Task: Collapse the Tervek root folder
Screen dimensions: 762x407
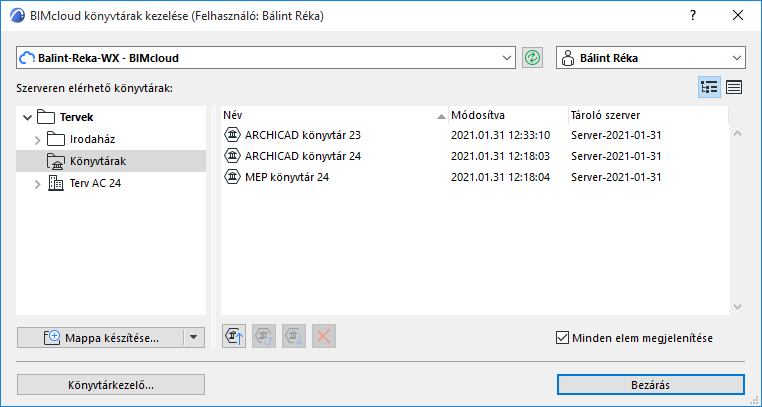Action: click(x=25, y=117)
